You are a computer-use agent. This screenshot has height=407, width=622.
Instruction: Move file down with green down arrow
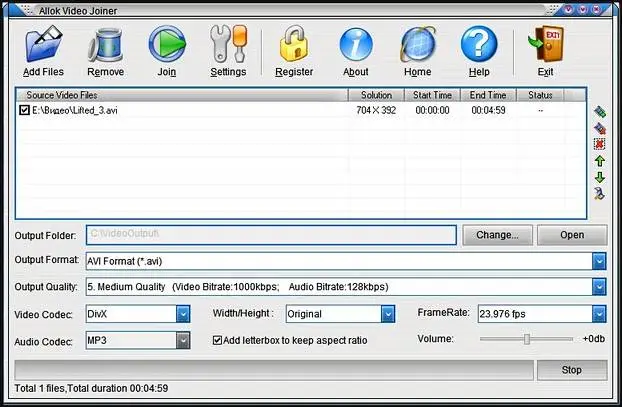pos(600,177)
